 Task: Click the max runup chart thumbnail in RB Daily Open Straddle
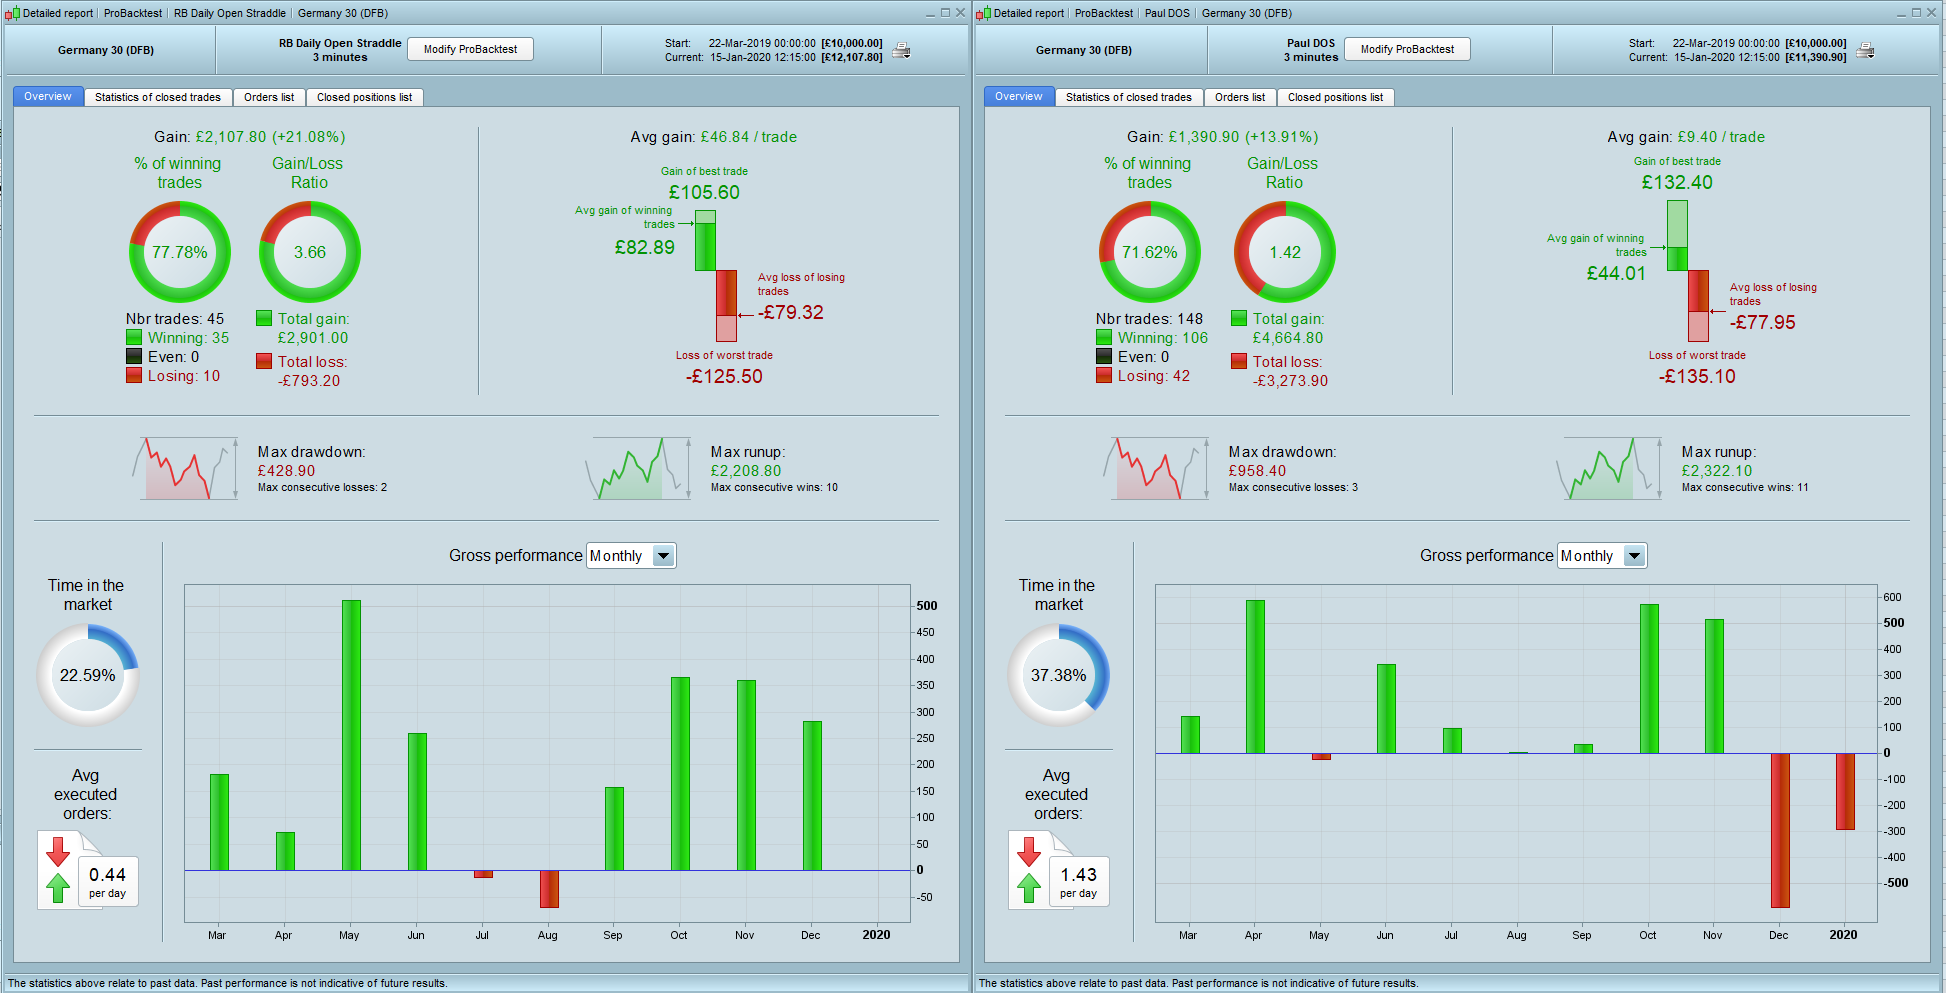638,468
